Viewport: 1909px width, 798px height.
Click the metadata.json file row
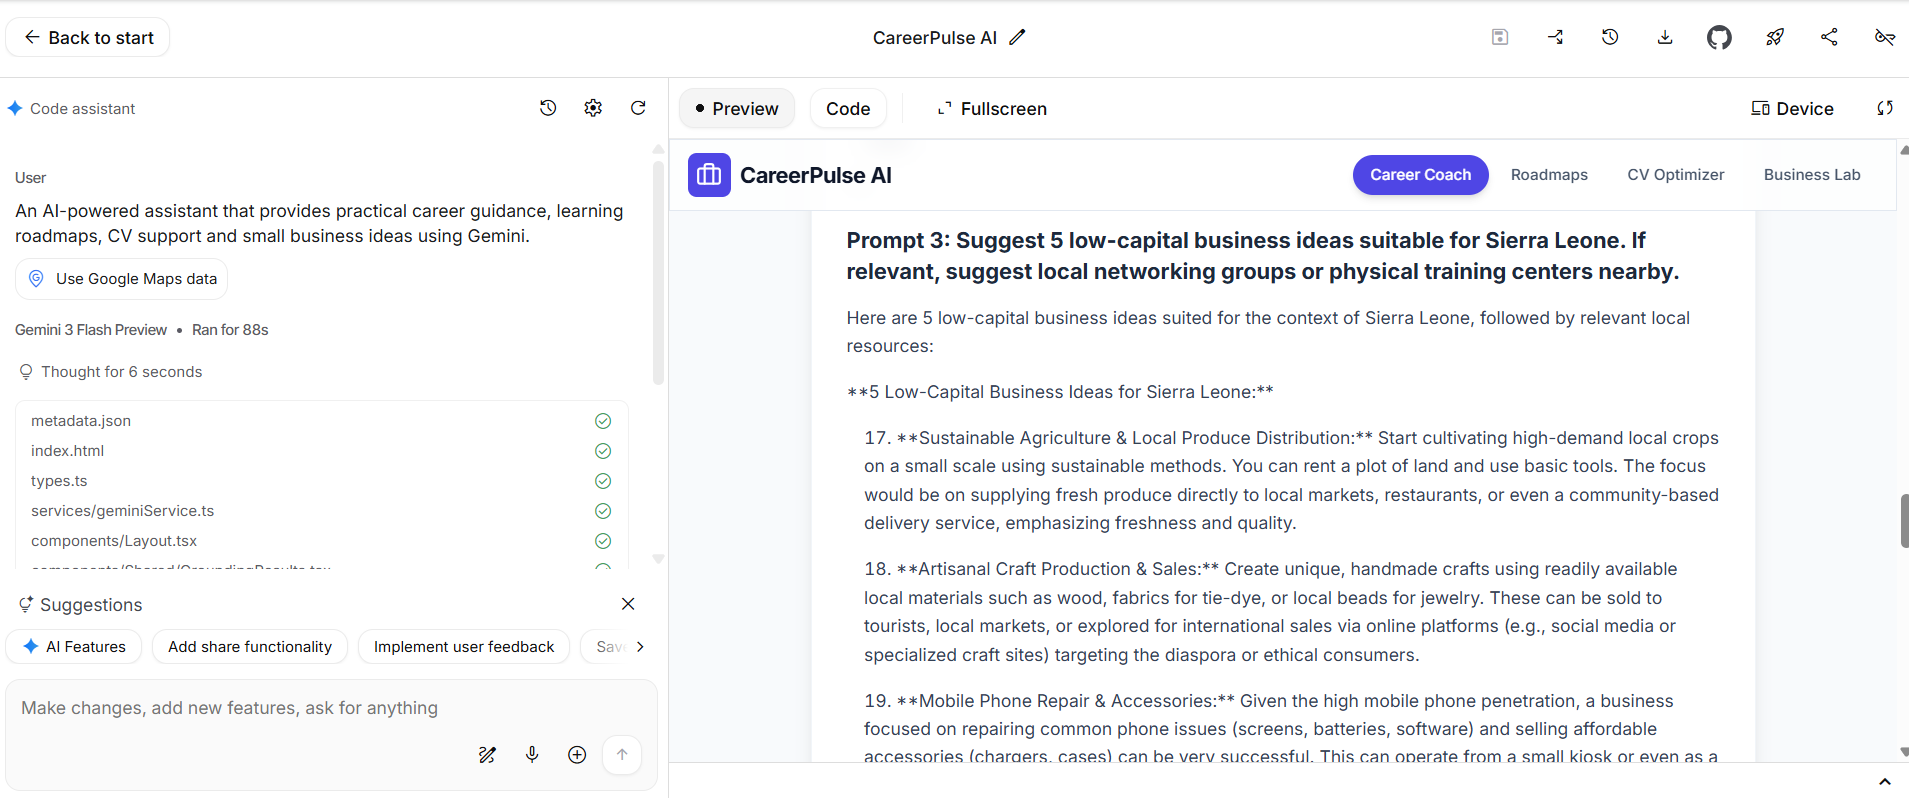tap(321, 421)
